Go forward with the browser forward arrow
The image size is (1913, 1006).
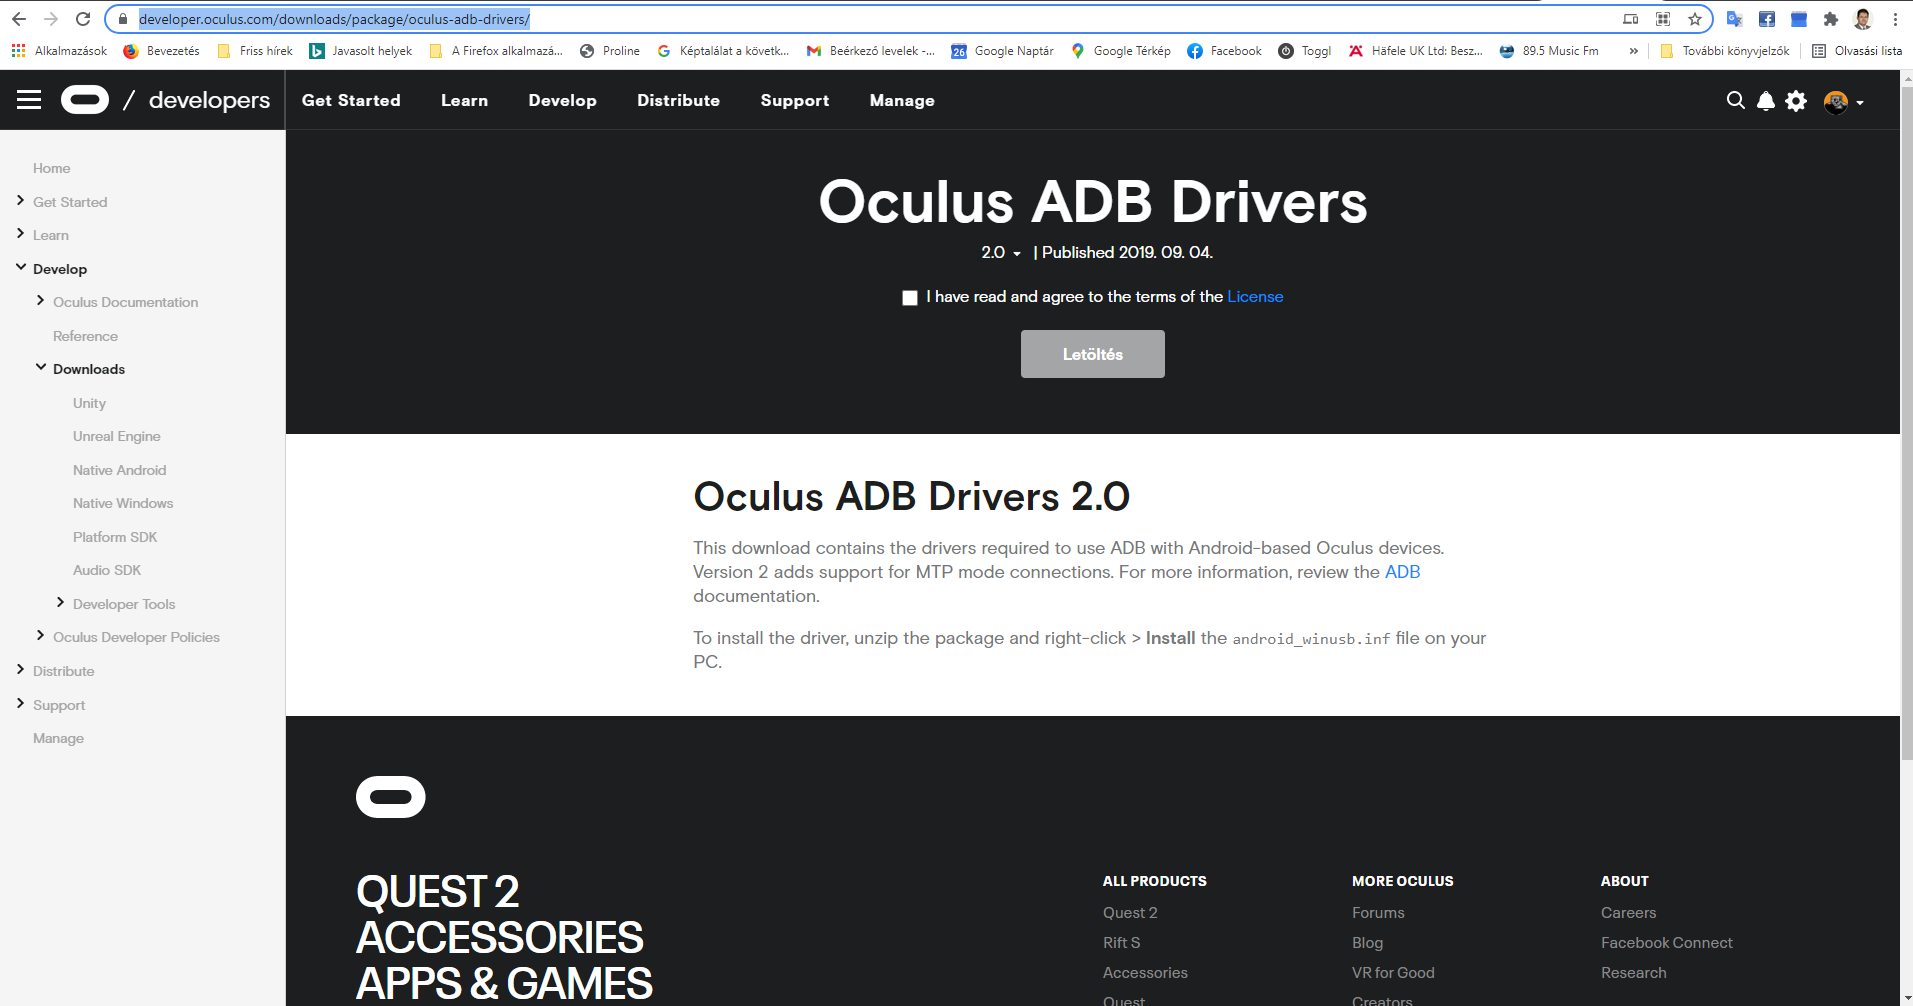[x=51, y=19]
